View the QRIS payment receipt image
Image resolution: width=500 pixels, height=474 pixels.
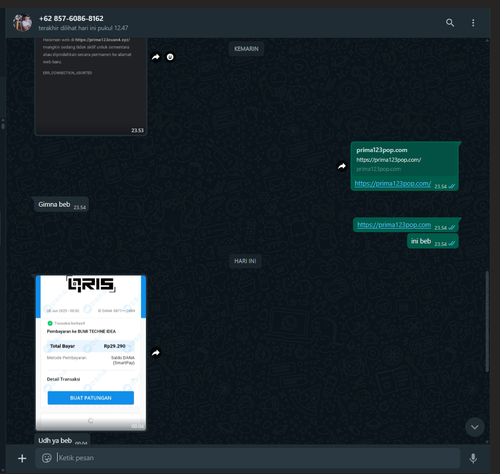(91, 353)
